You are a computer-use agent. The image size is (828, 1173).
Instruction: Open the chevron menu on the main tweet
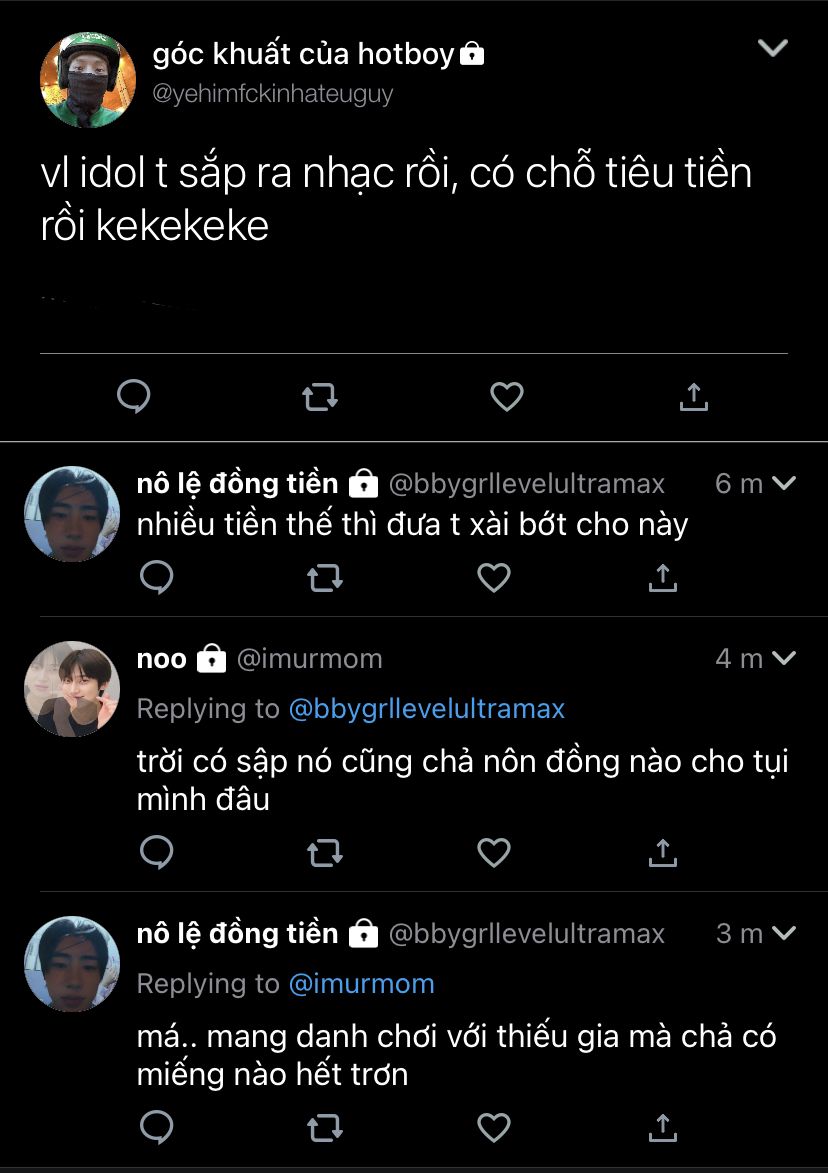[773, 48]
